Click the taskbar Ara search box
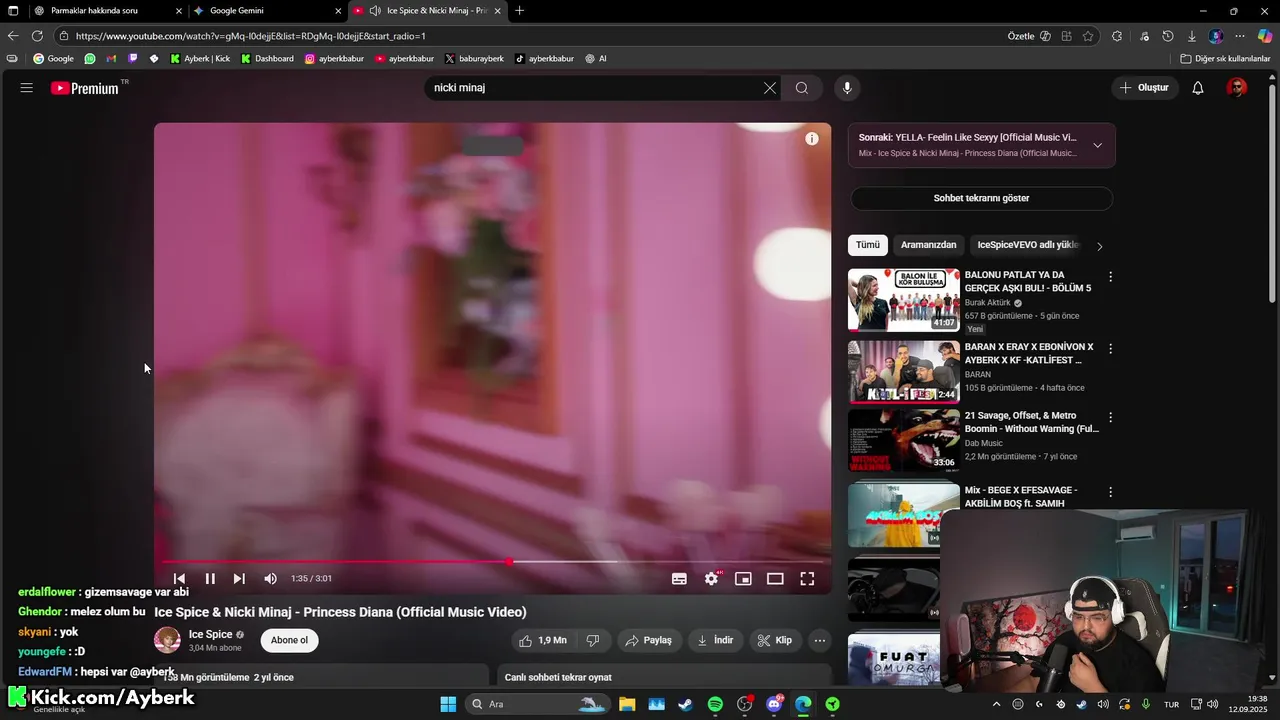The width and height of the screenshot is (1280, 720). pos(538,704)
